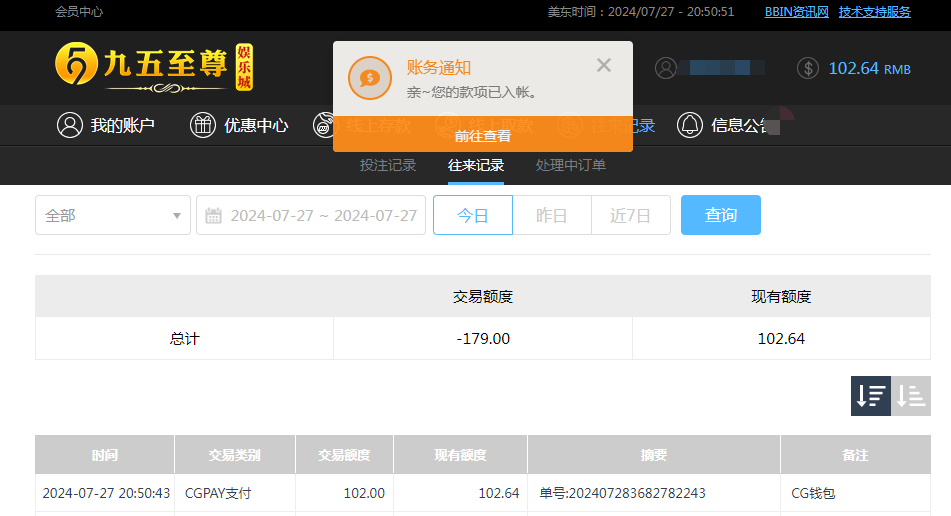Open the 全部 transaction type dropdown
This screenshot has width=951, height=516.
113,215
